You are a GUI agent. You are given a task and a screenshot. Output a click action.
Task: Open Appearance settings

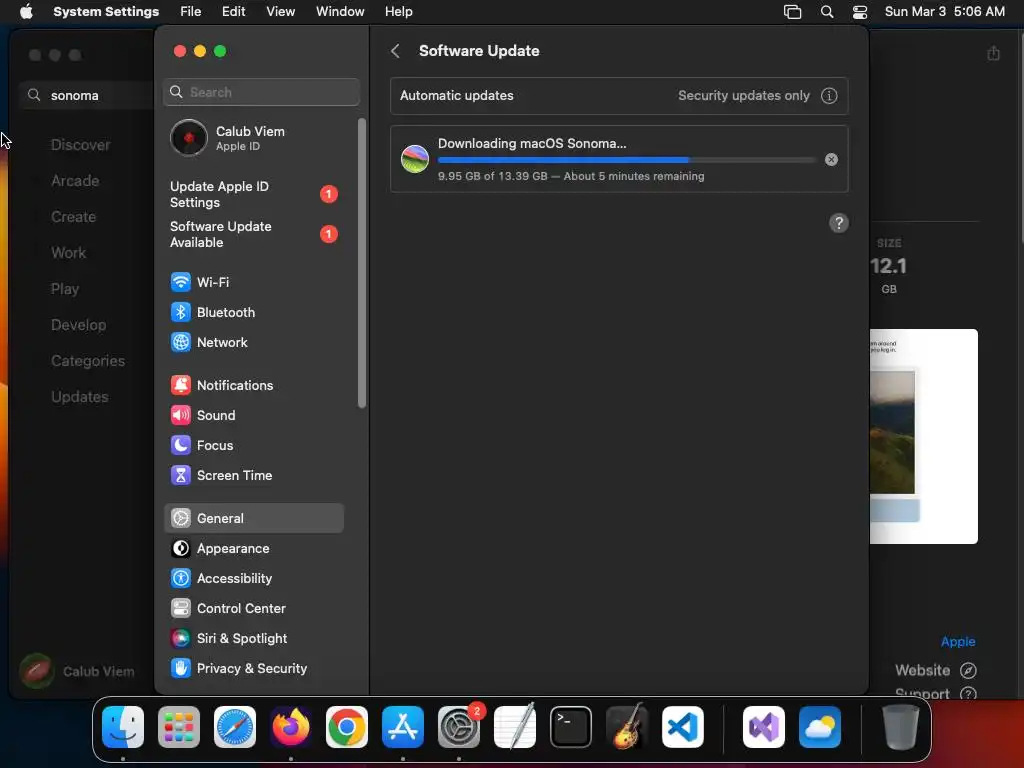[x=253, y=549]
